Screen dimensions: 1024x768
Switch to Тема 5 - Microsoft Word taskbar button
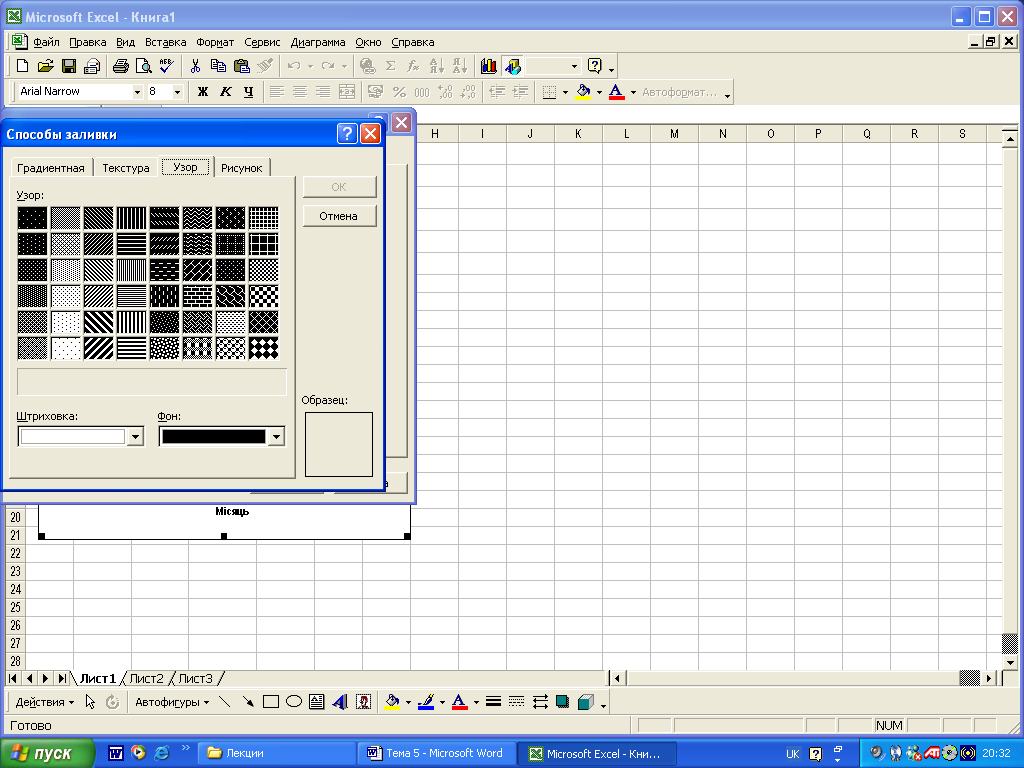(x=438, y=753)
